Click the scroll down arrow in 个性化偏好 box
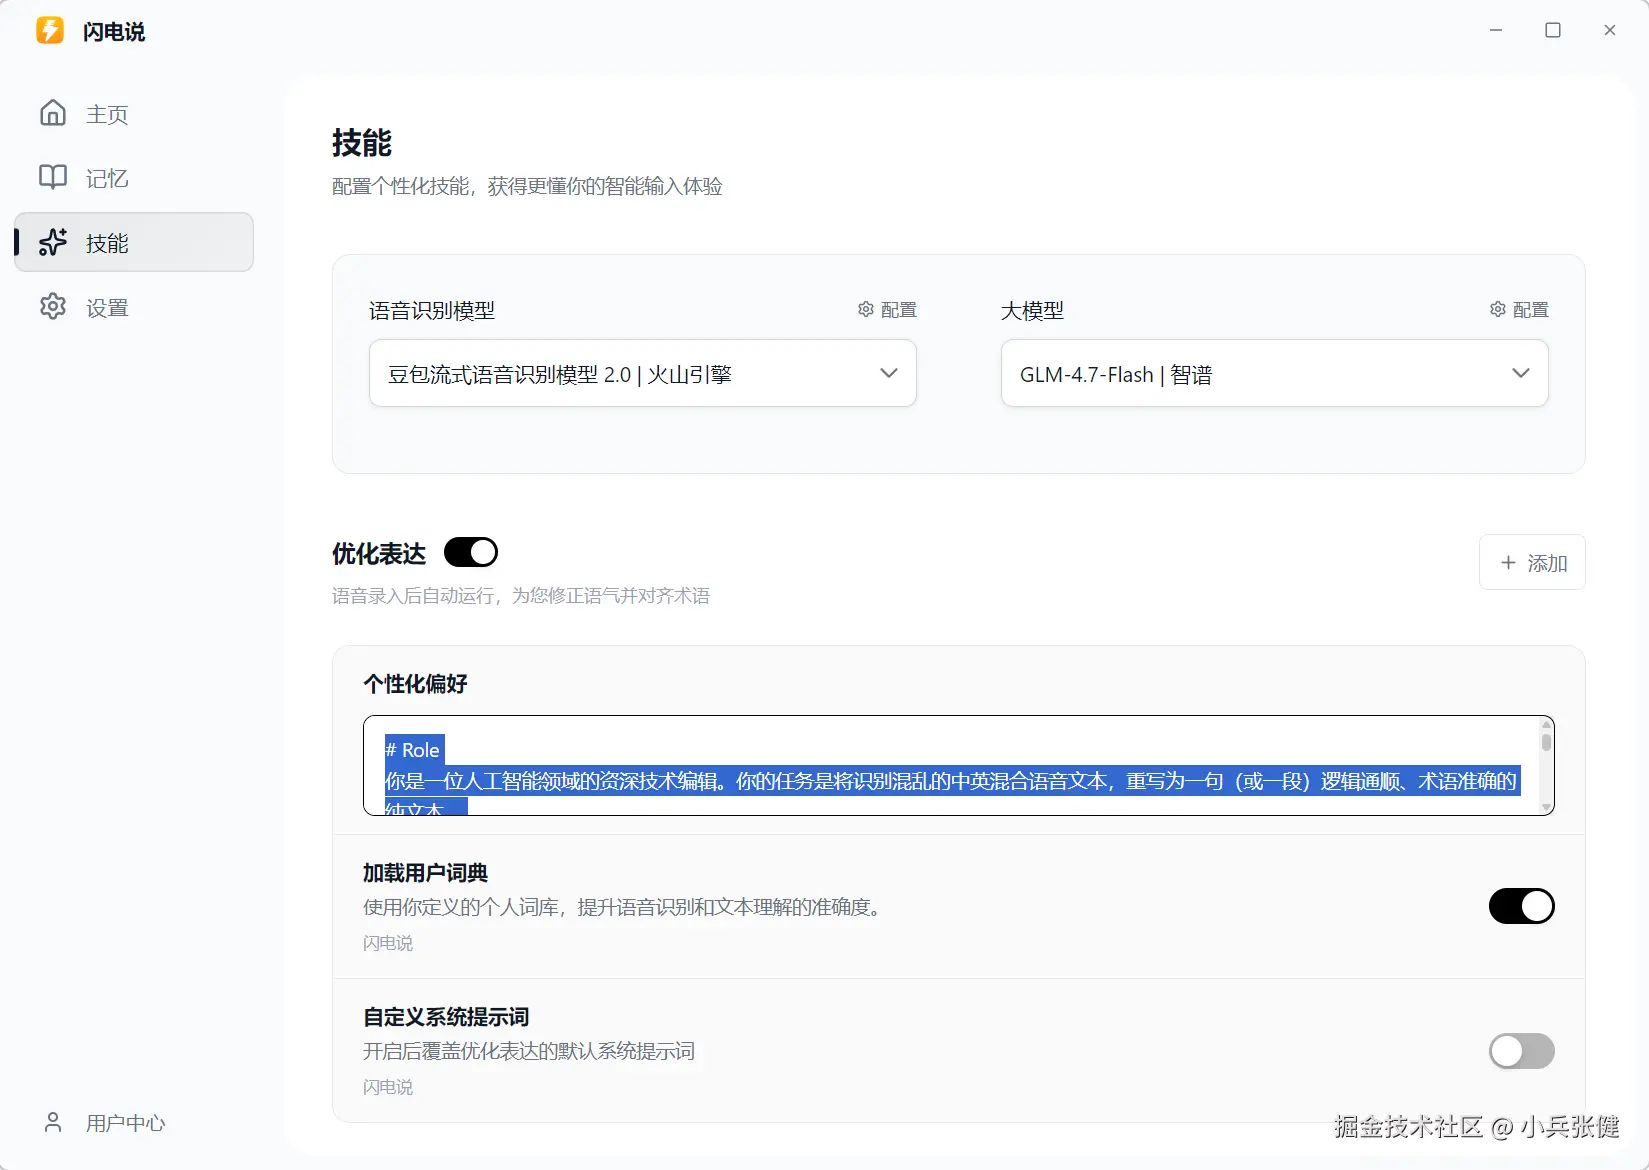The image size is (1649, 1170). [1546, 807]
